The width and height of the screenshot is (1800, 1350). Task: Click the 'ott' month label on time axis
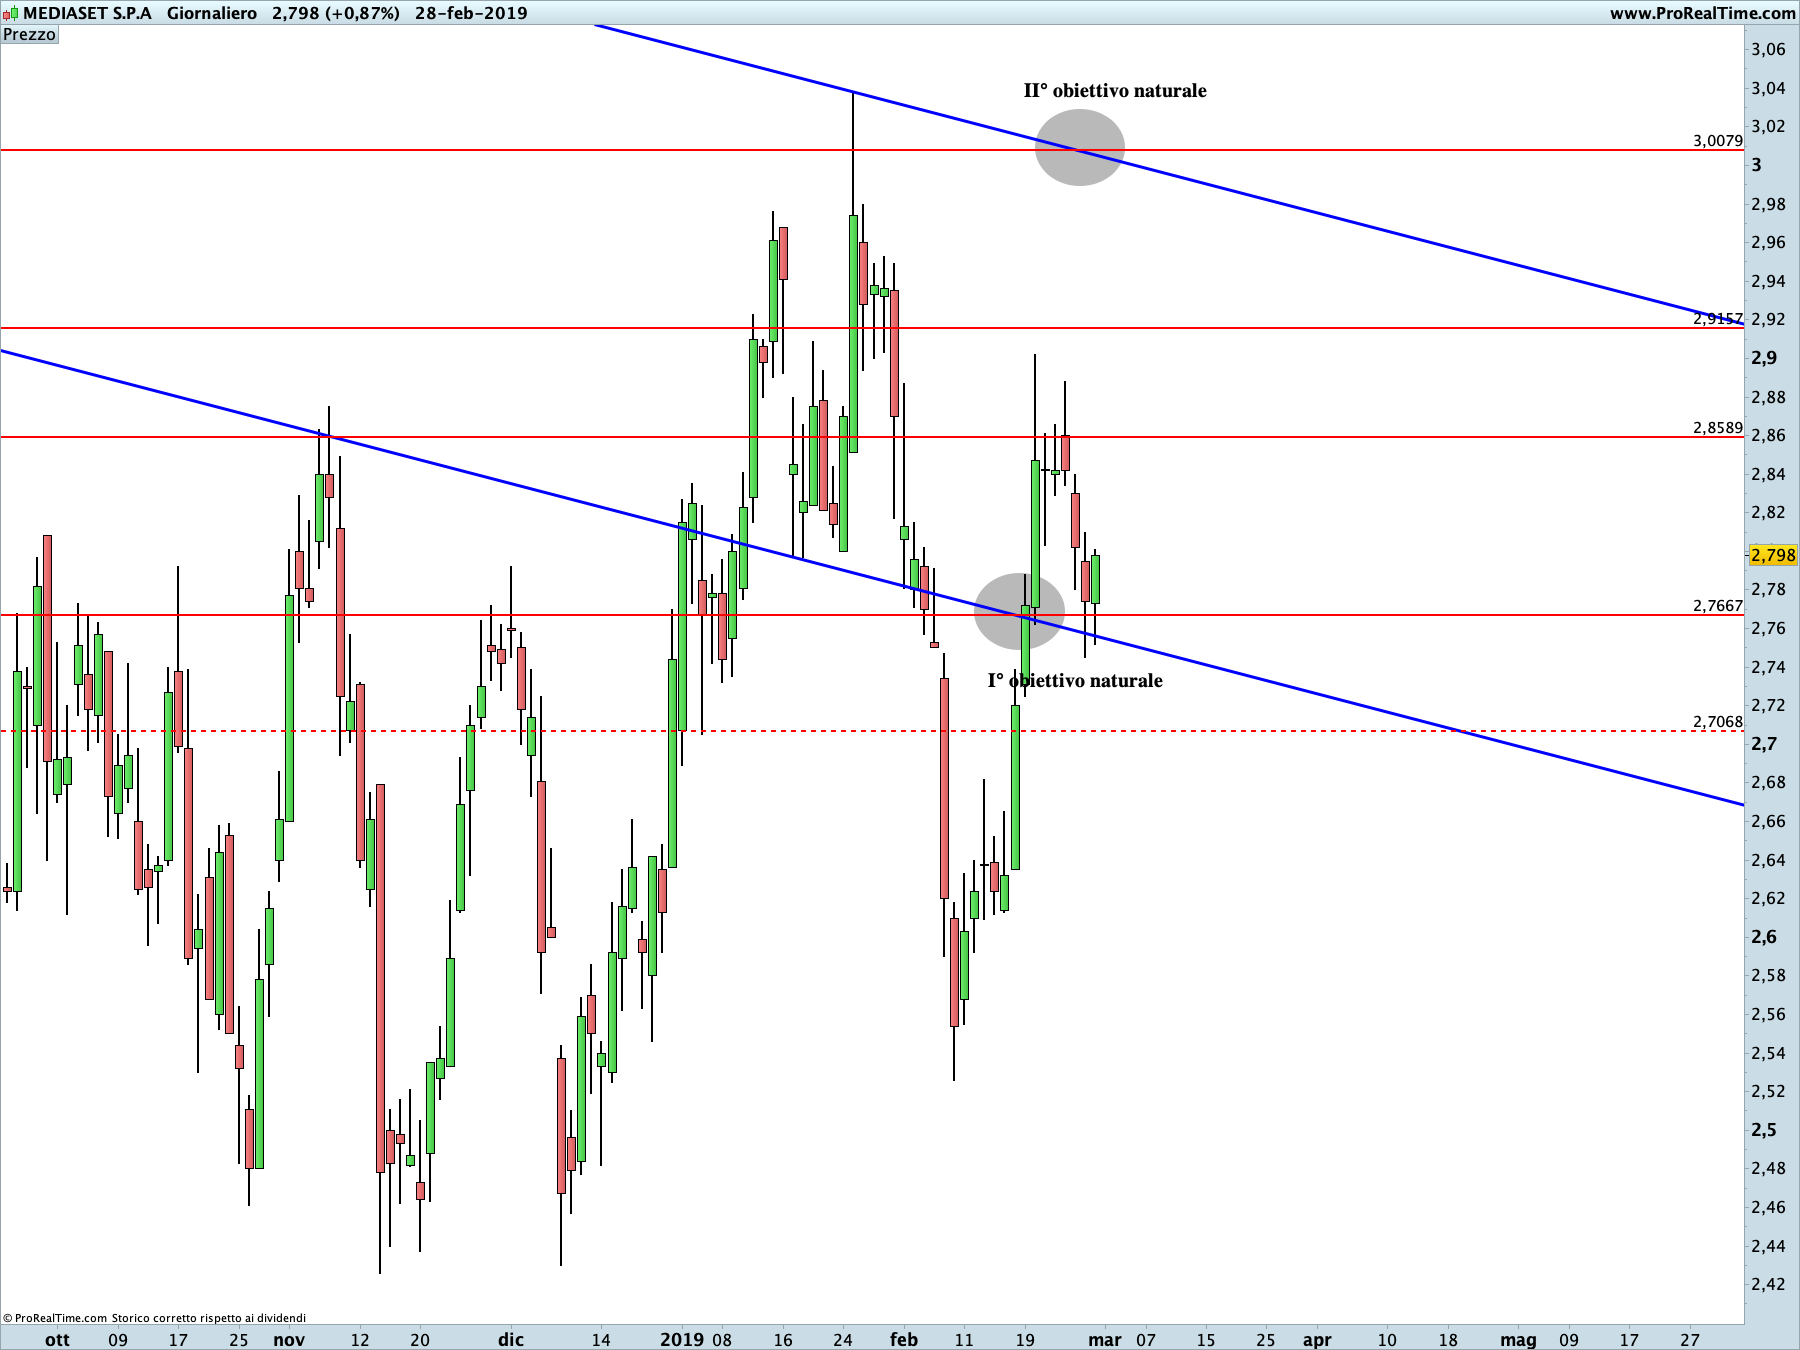(57, 1339)
